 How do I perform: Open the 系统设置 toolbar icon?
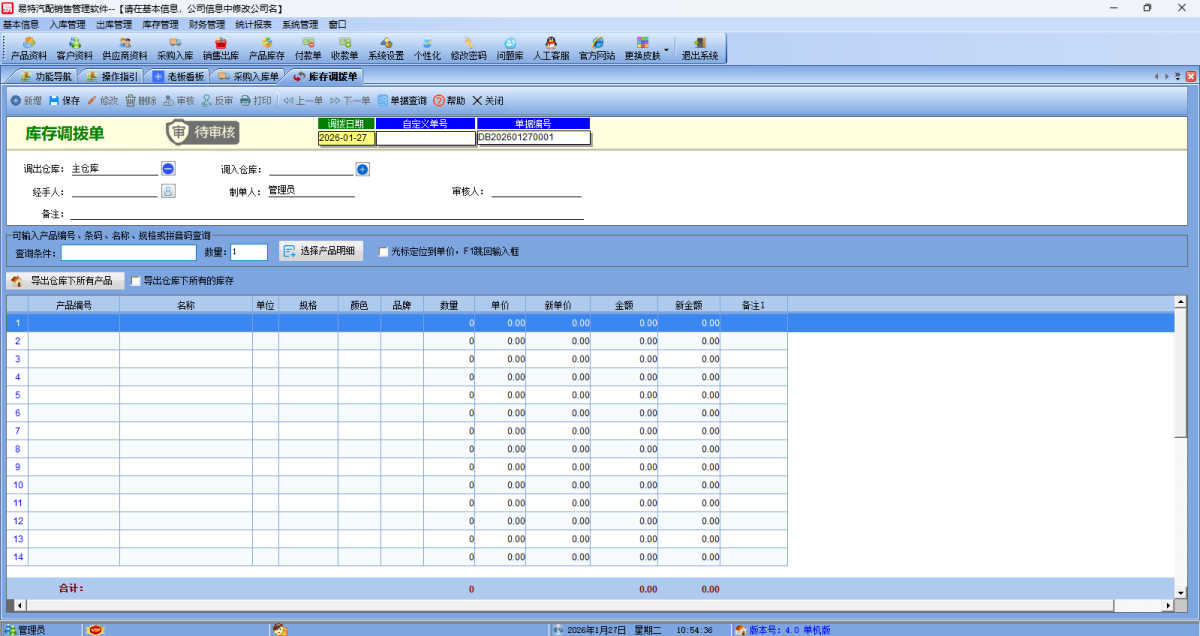[x=386, y=48]
